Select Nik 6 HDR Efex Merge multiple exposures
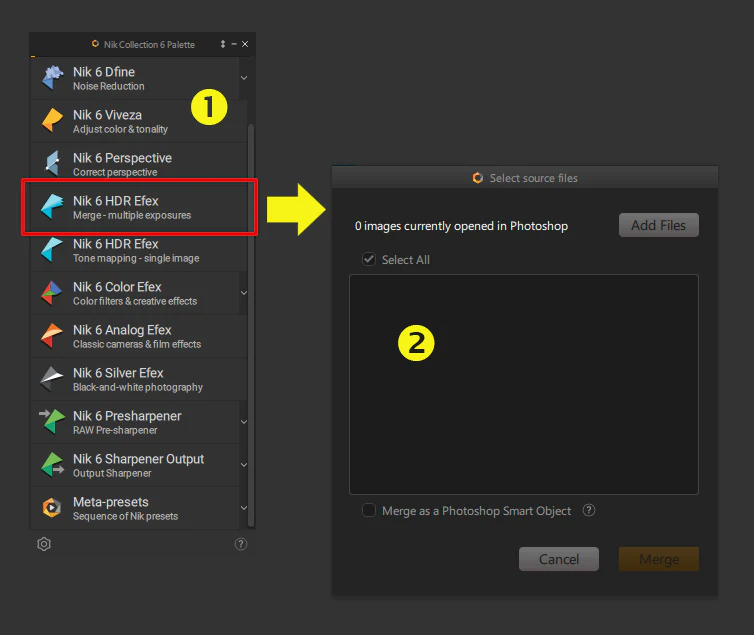The image size is (754, 635). click(139, 207)
